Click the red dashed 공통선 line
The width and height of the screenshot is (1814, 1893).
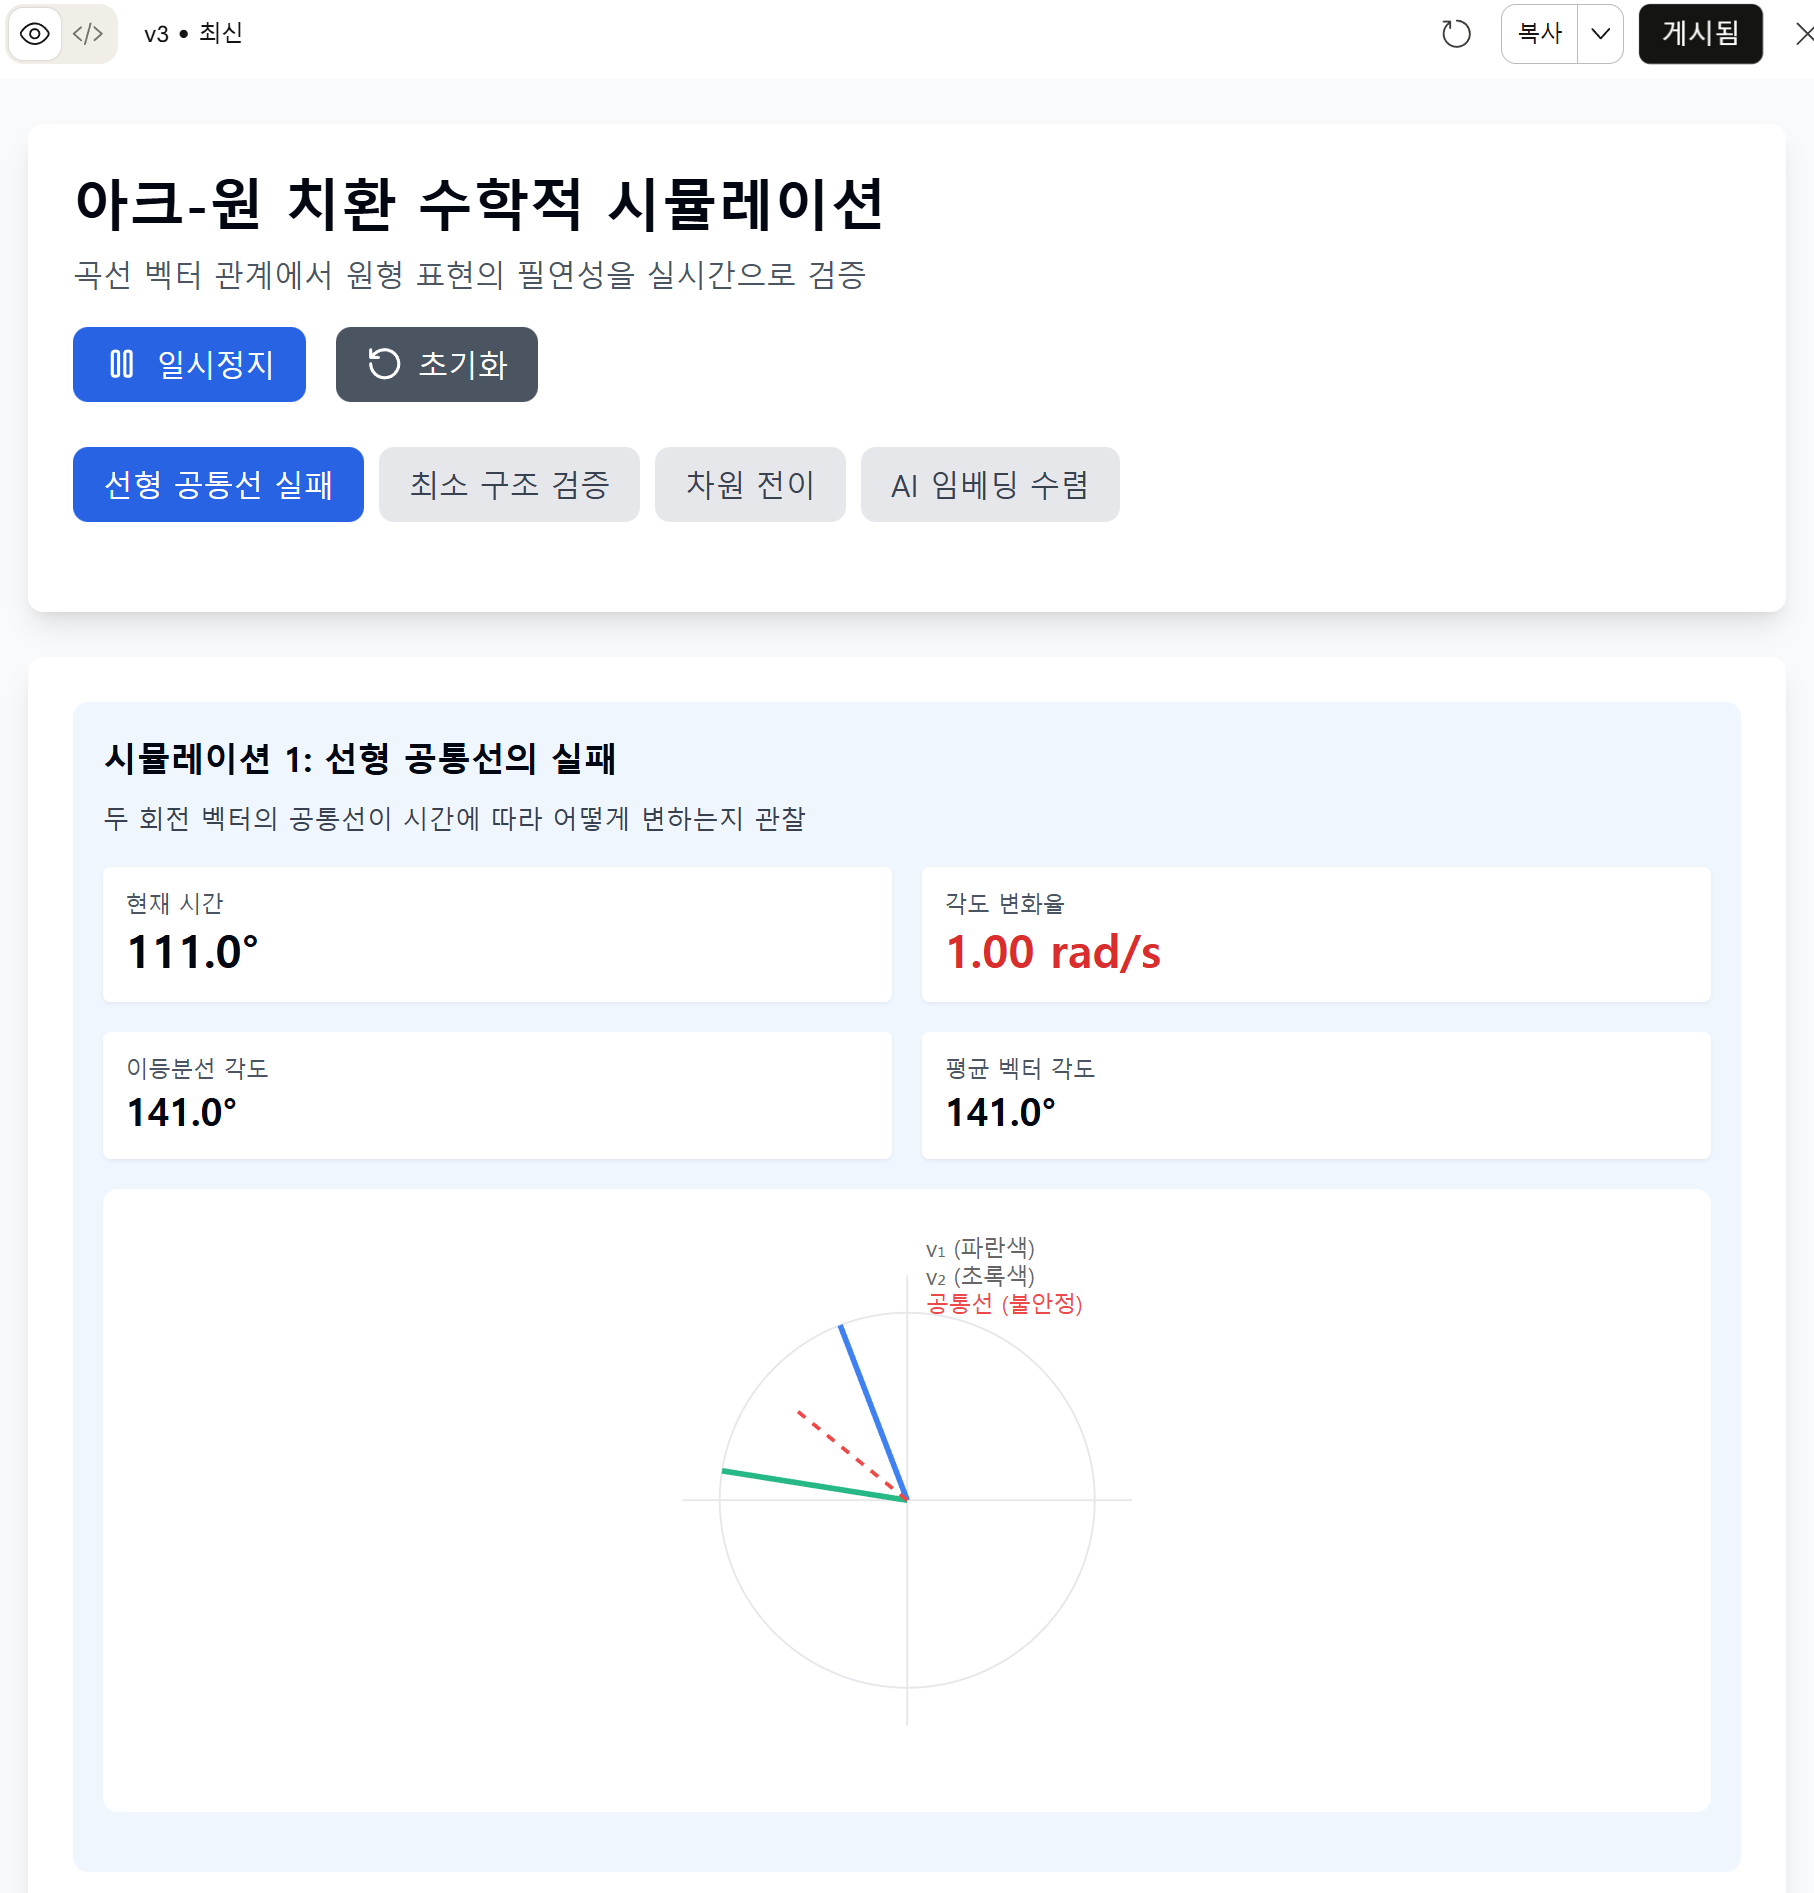point(850,1454)
